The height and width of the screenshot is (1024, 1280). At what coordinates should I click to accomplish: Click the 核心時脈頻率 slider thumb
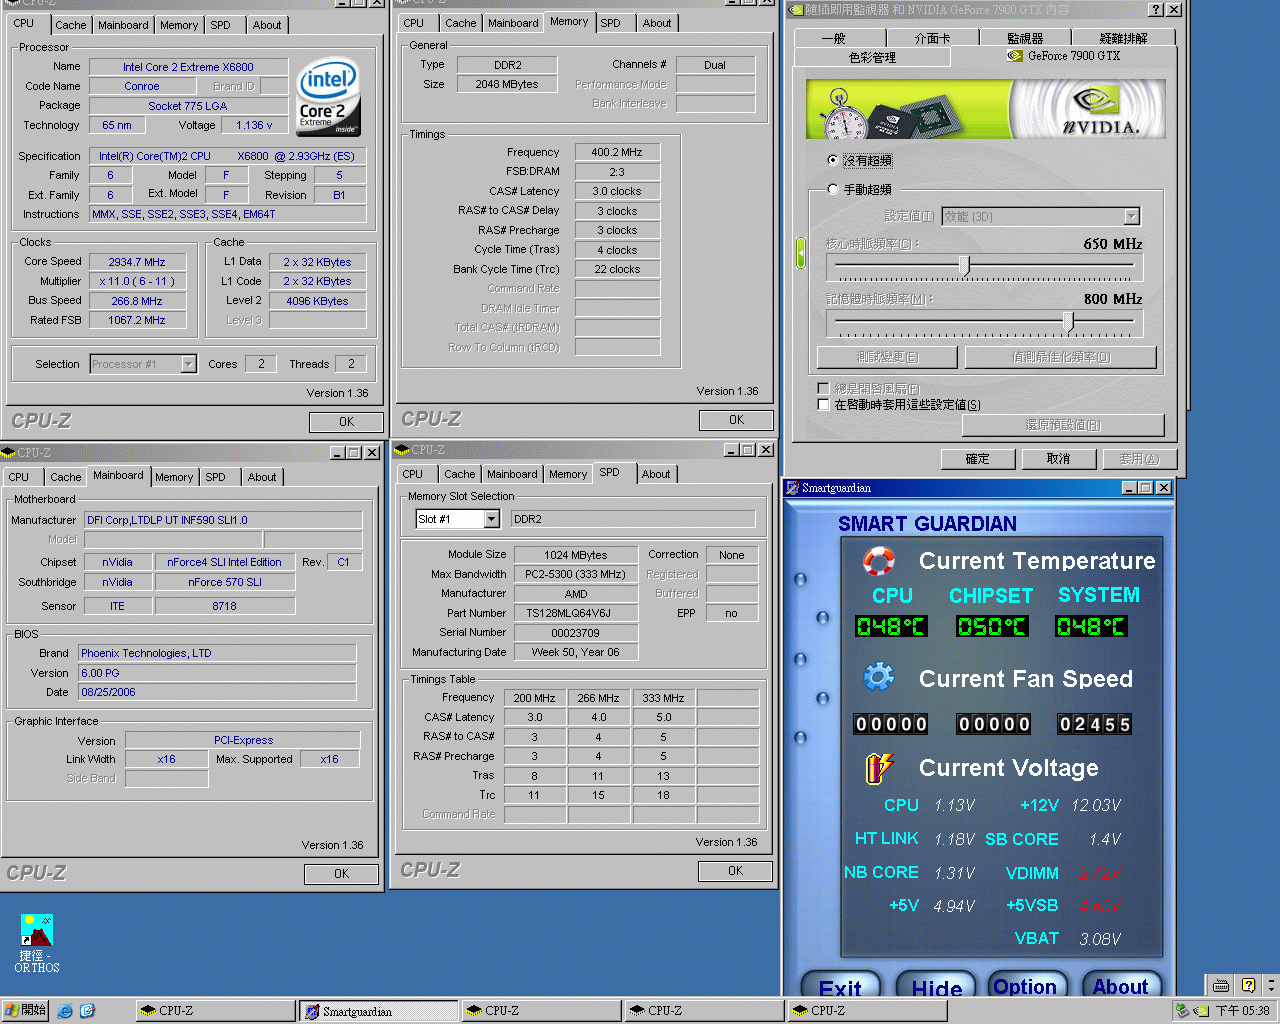[964, 265]
